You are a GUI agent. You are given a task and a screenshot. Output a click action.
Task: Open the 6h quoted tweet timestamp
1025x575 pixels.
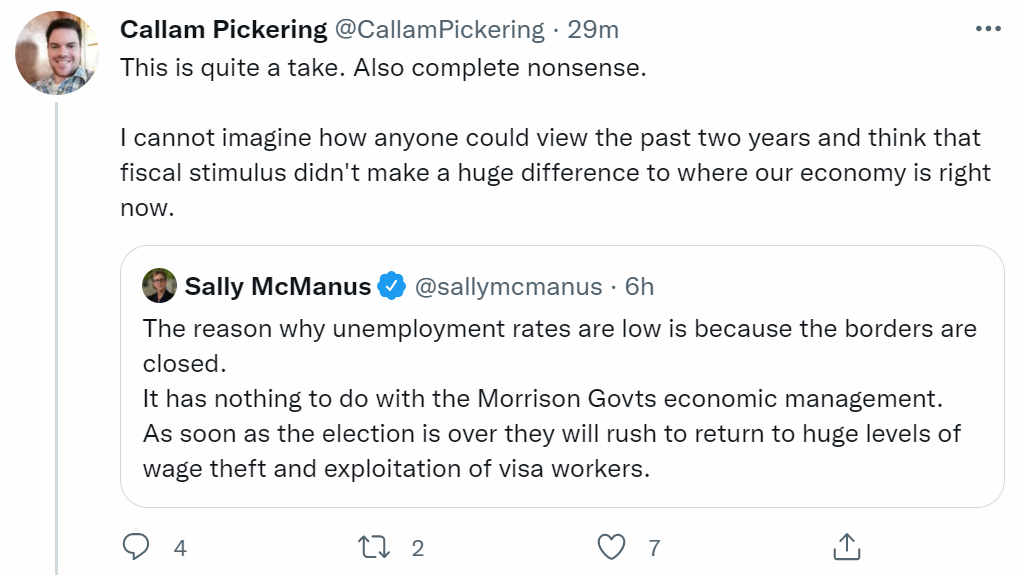pyautogui.click(x=639, y=287)
